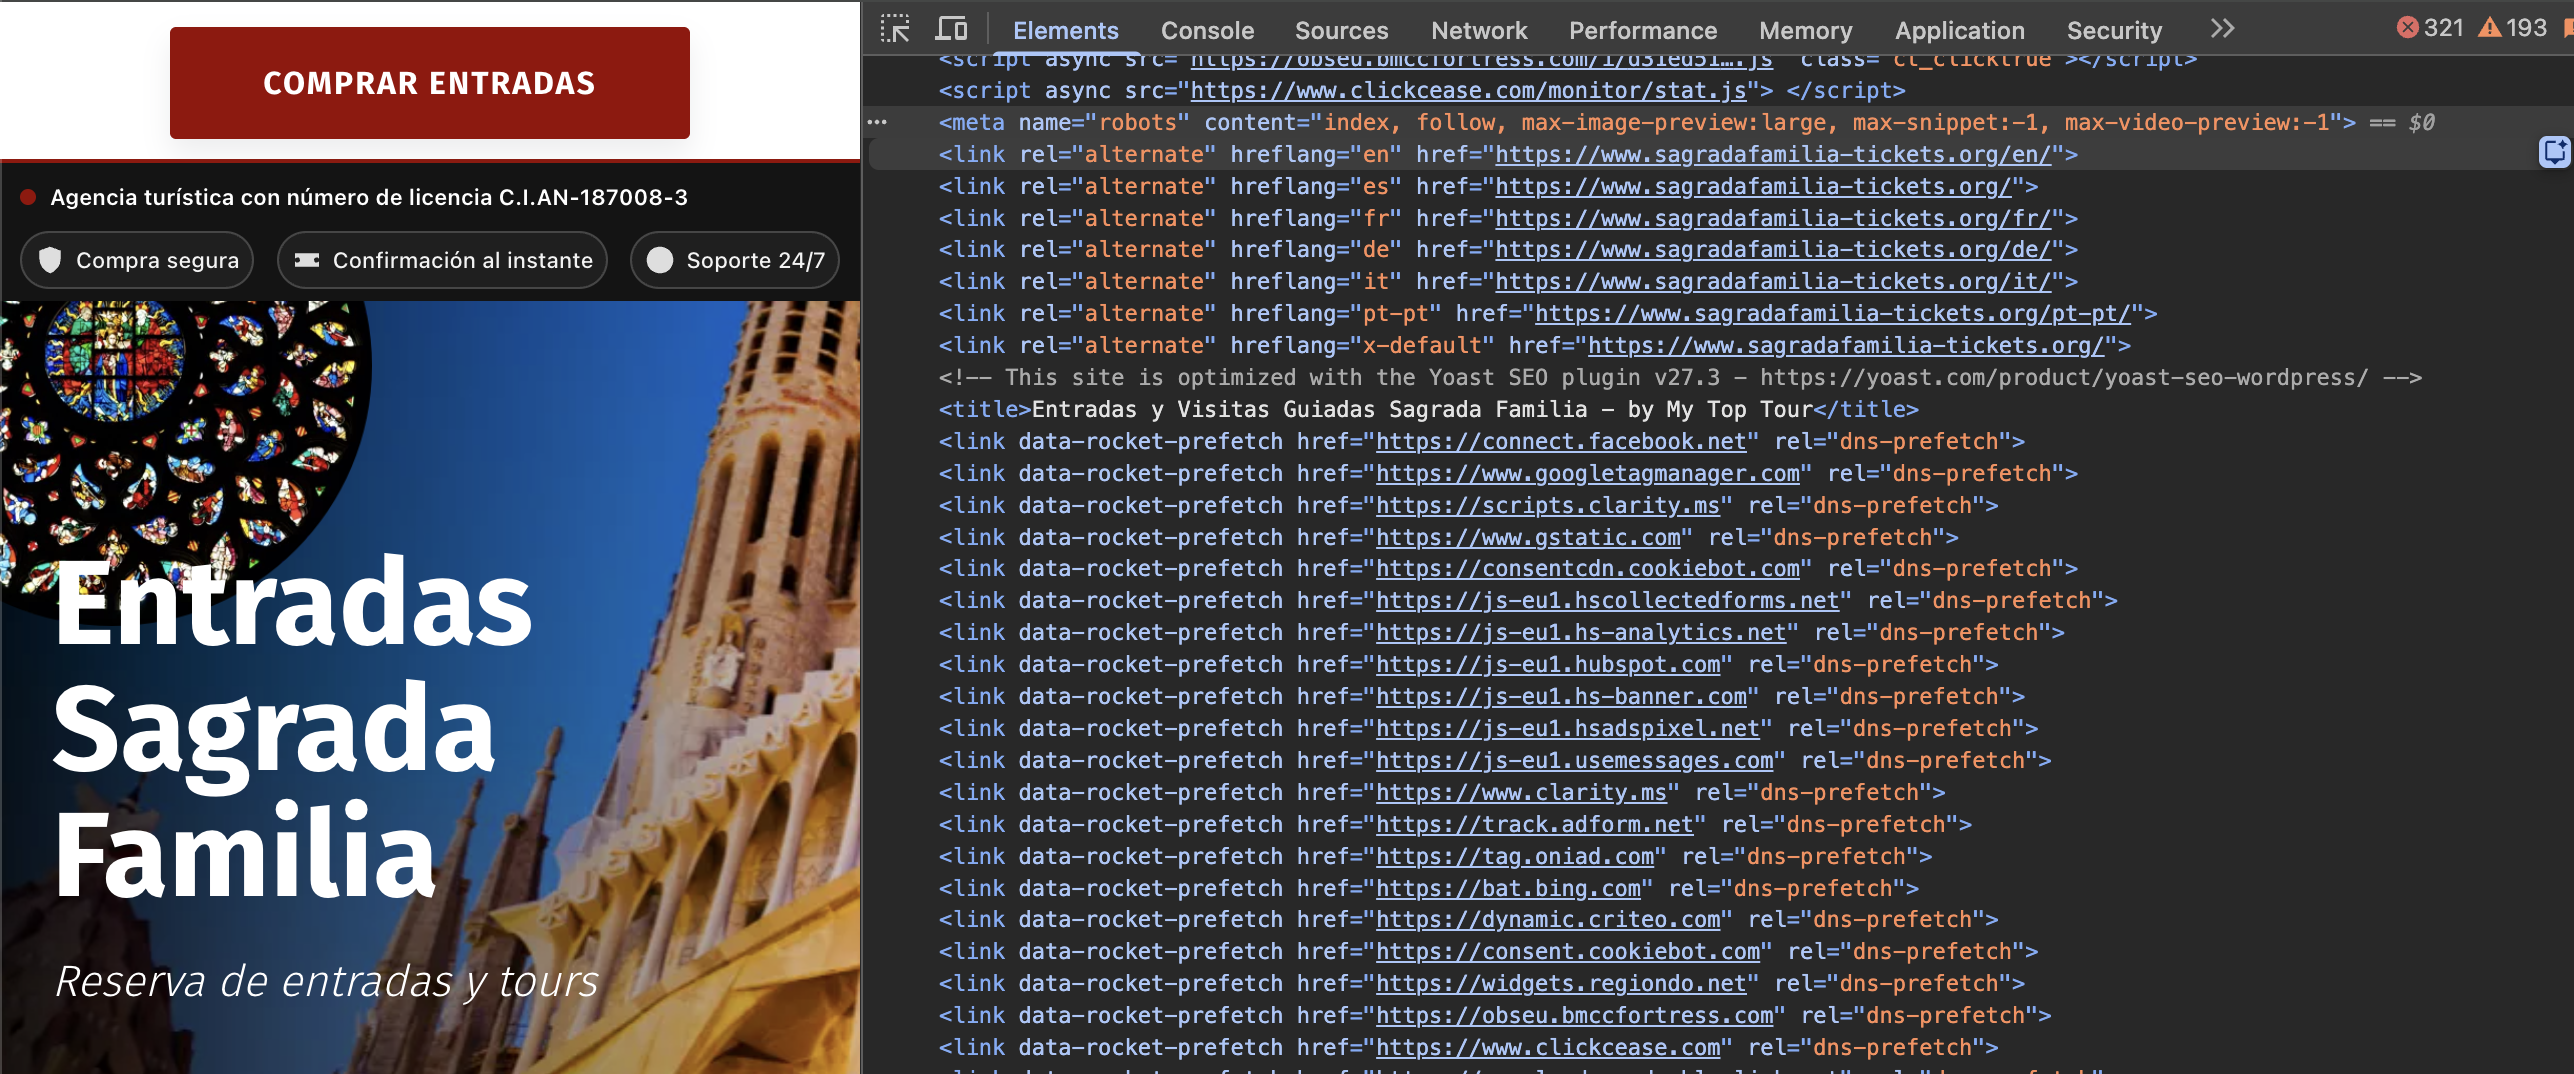Show more DevTools tabs chevron
The image size is (2574, 1074).
[2222, 28]
